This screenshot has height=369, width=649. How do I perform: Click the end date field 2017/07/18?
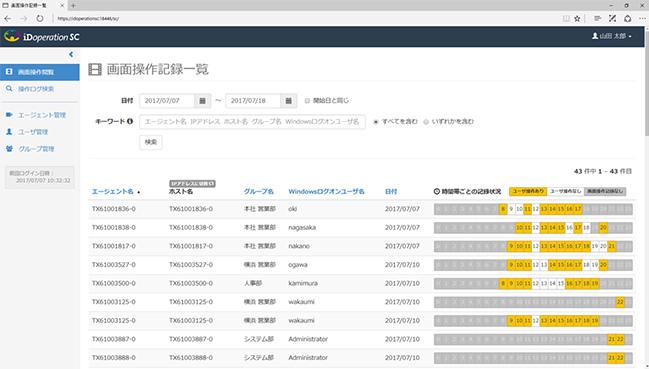[253, 101]
